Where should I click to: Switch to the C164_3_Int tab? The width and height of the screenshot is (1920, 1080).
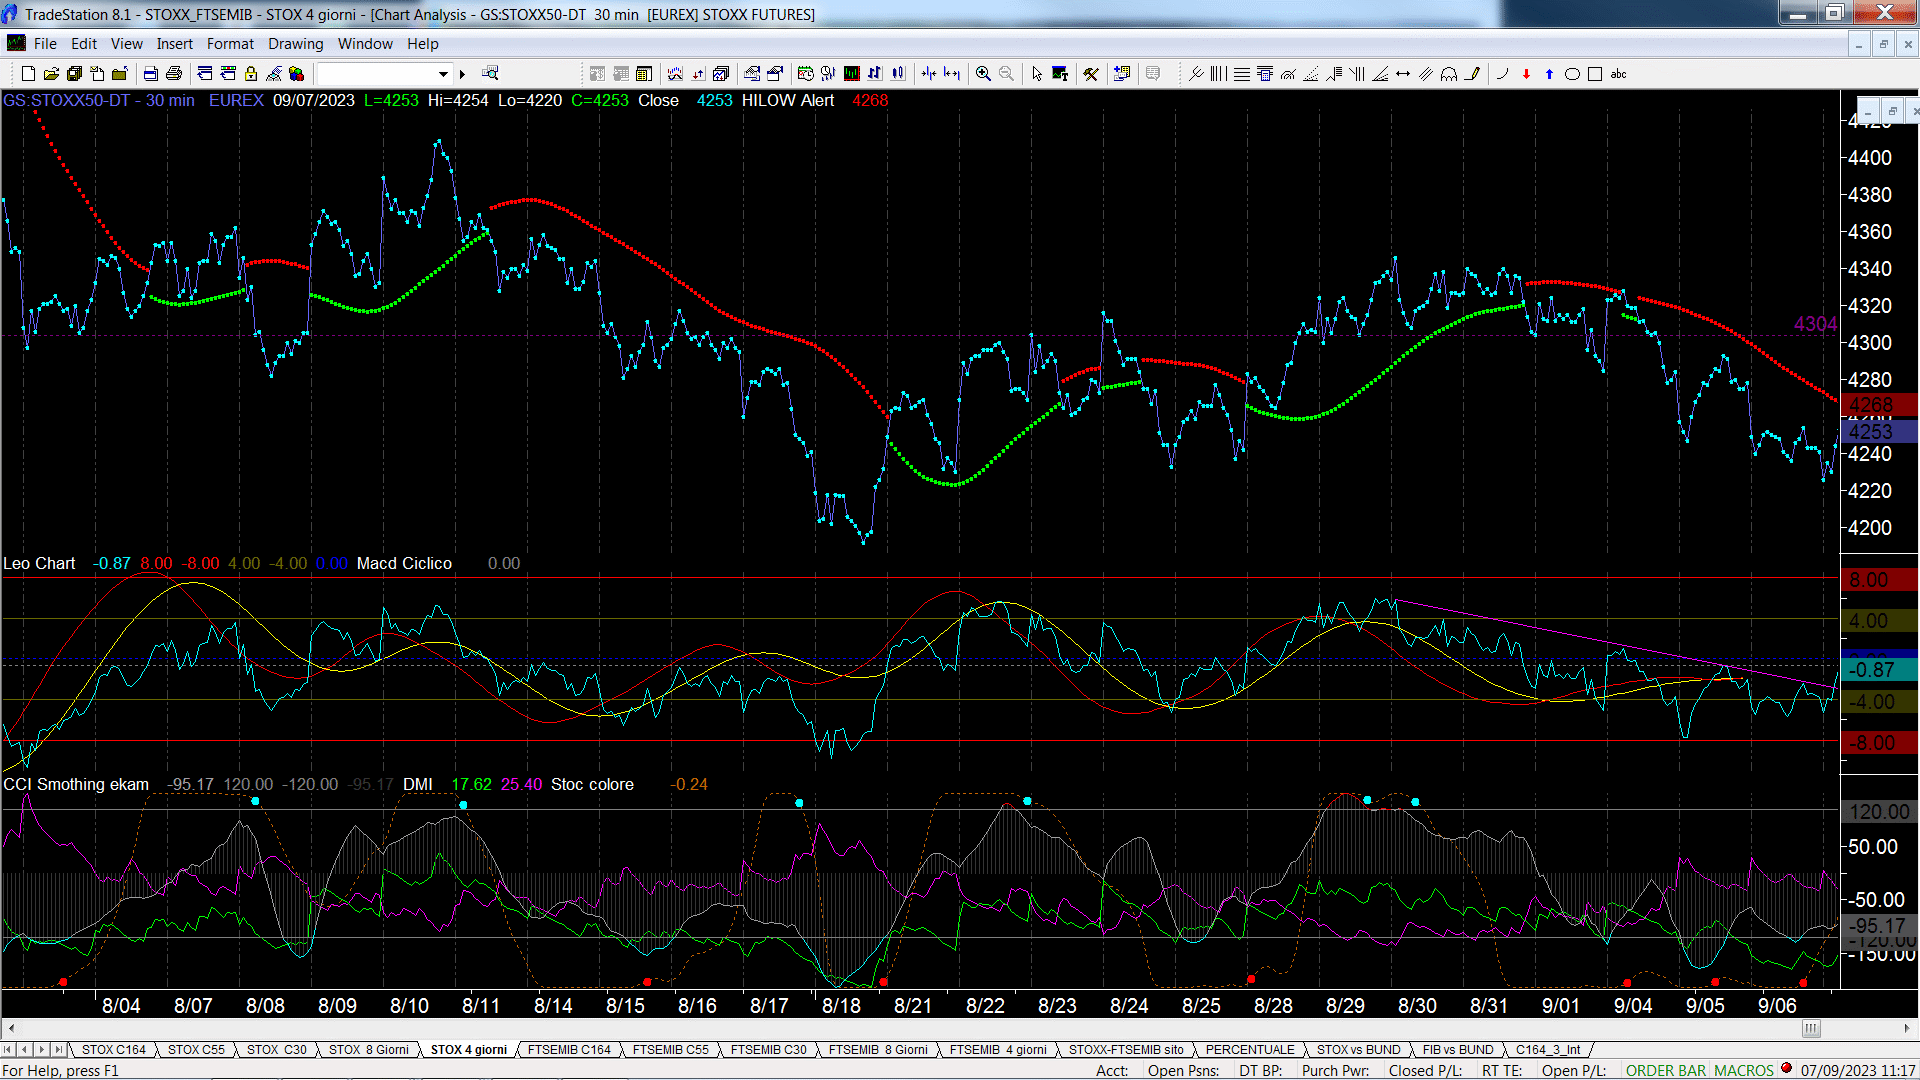point(1548,1050)
